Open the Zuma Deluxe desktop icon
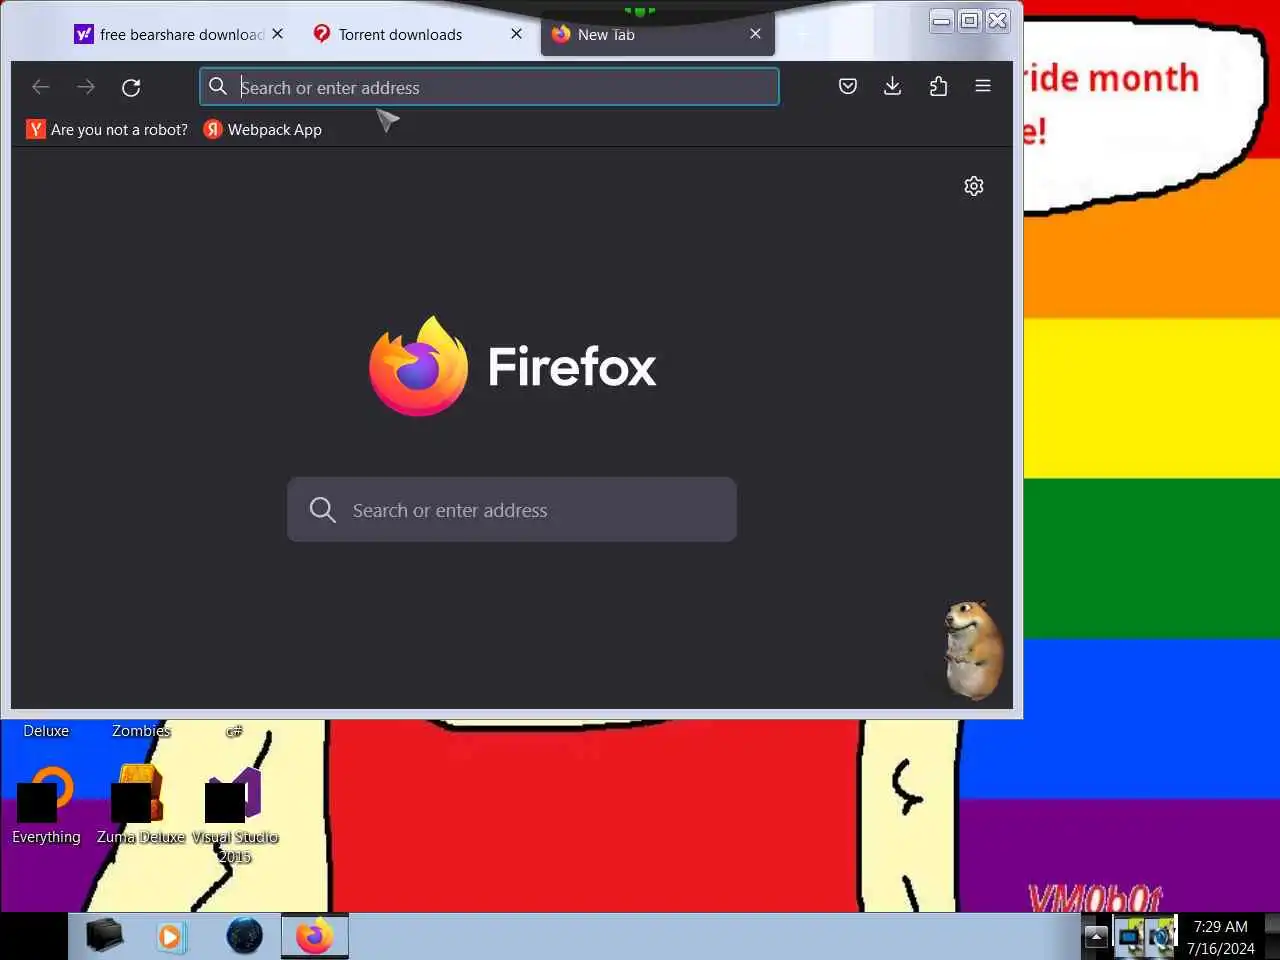This screenshot has height=960, width=1280. 140,806
